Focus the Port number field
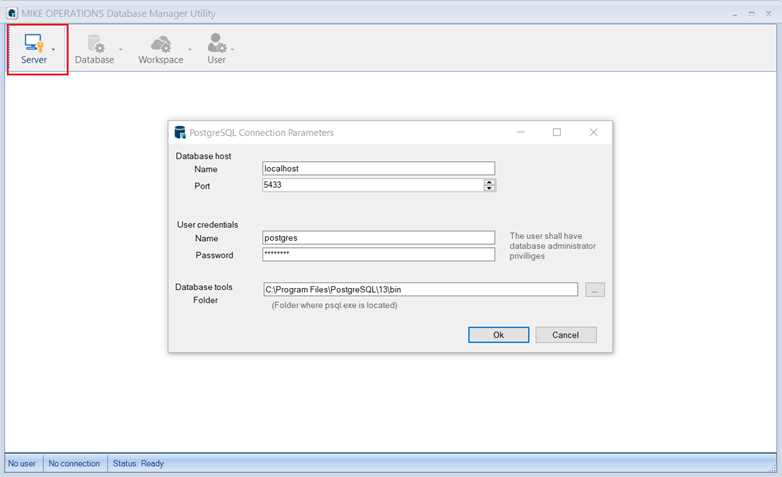This screenshot has width=782, height=477. coord(373,185)
